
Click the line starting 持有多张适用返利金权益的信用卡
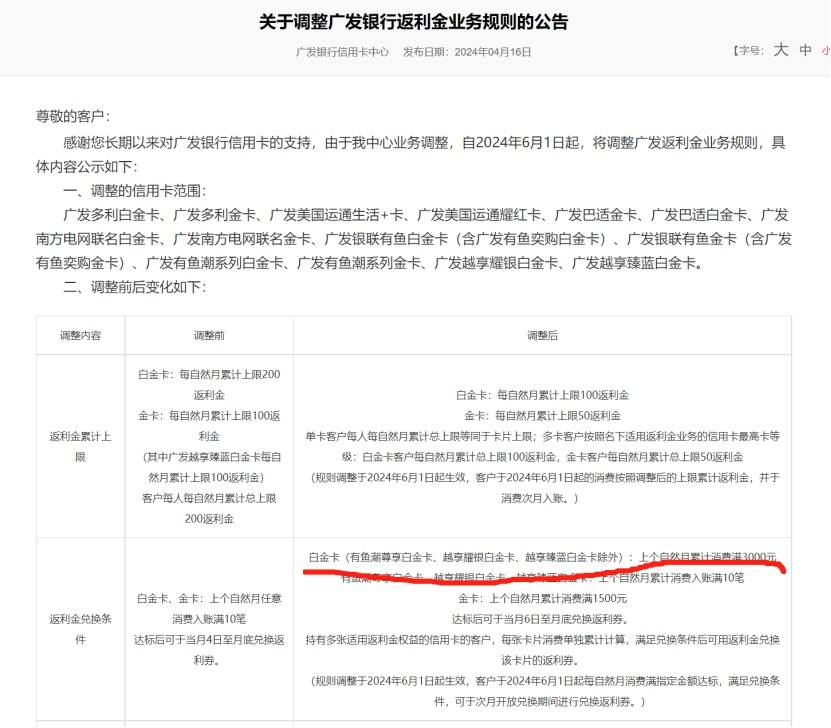pyautogui.click(x=542, y=650)
